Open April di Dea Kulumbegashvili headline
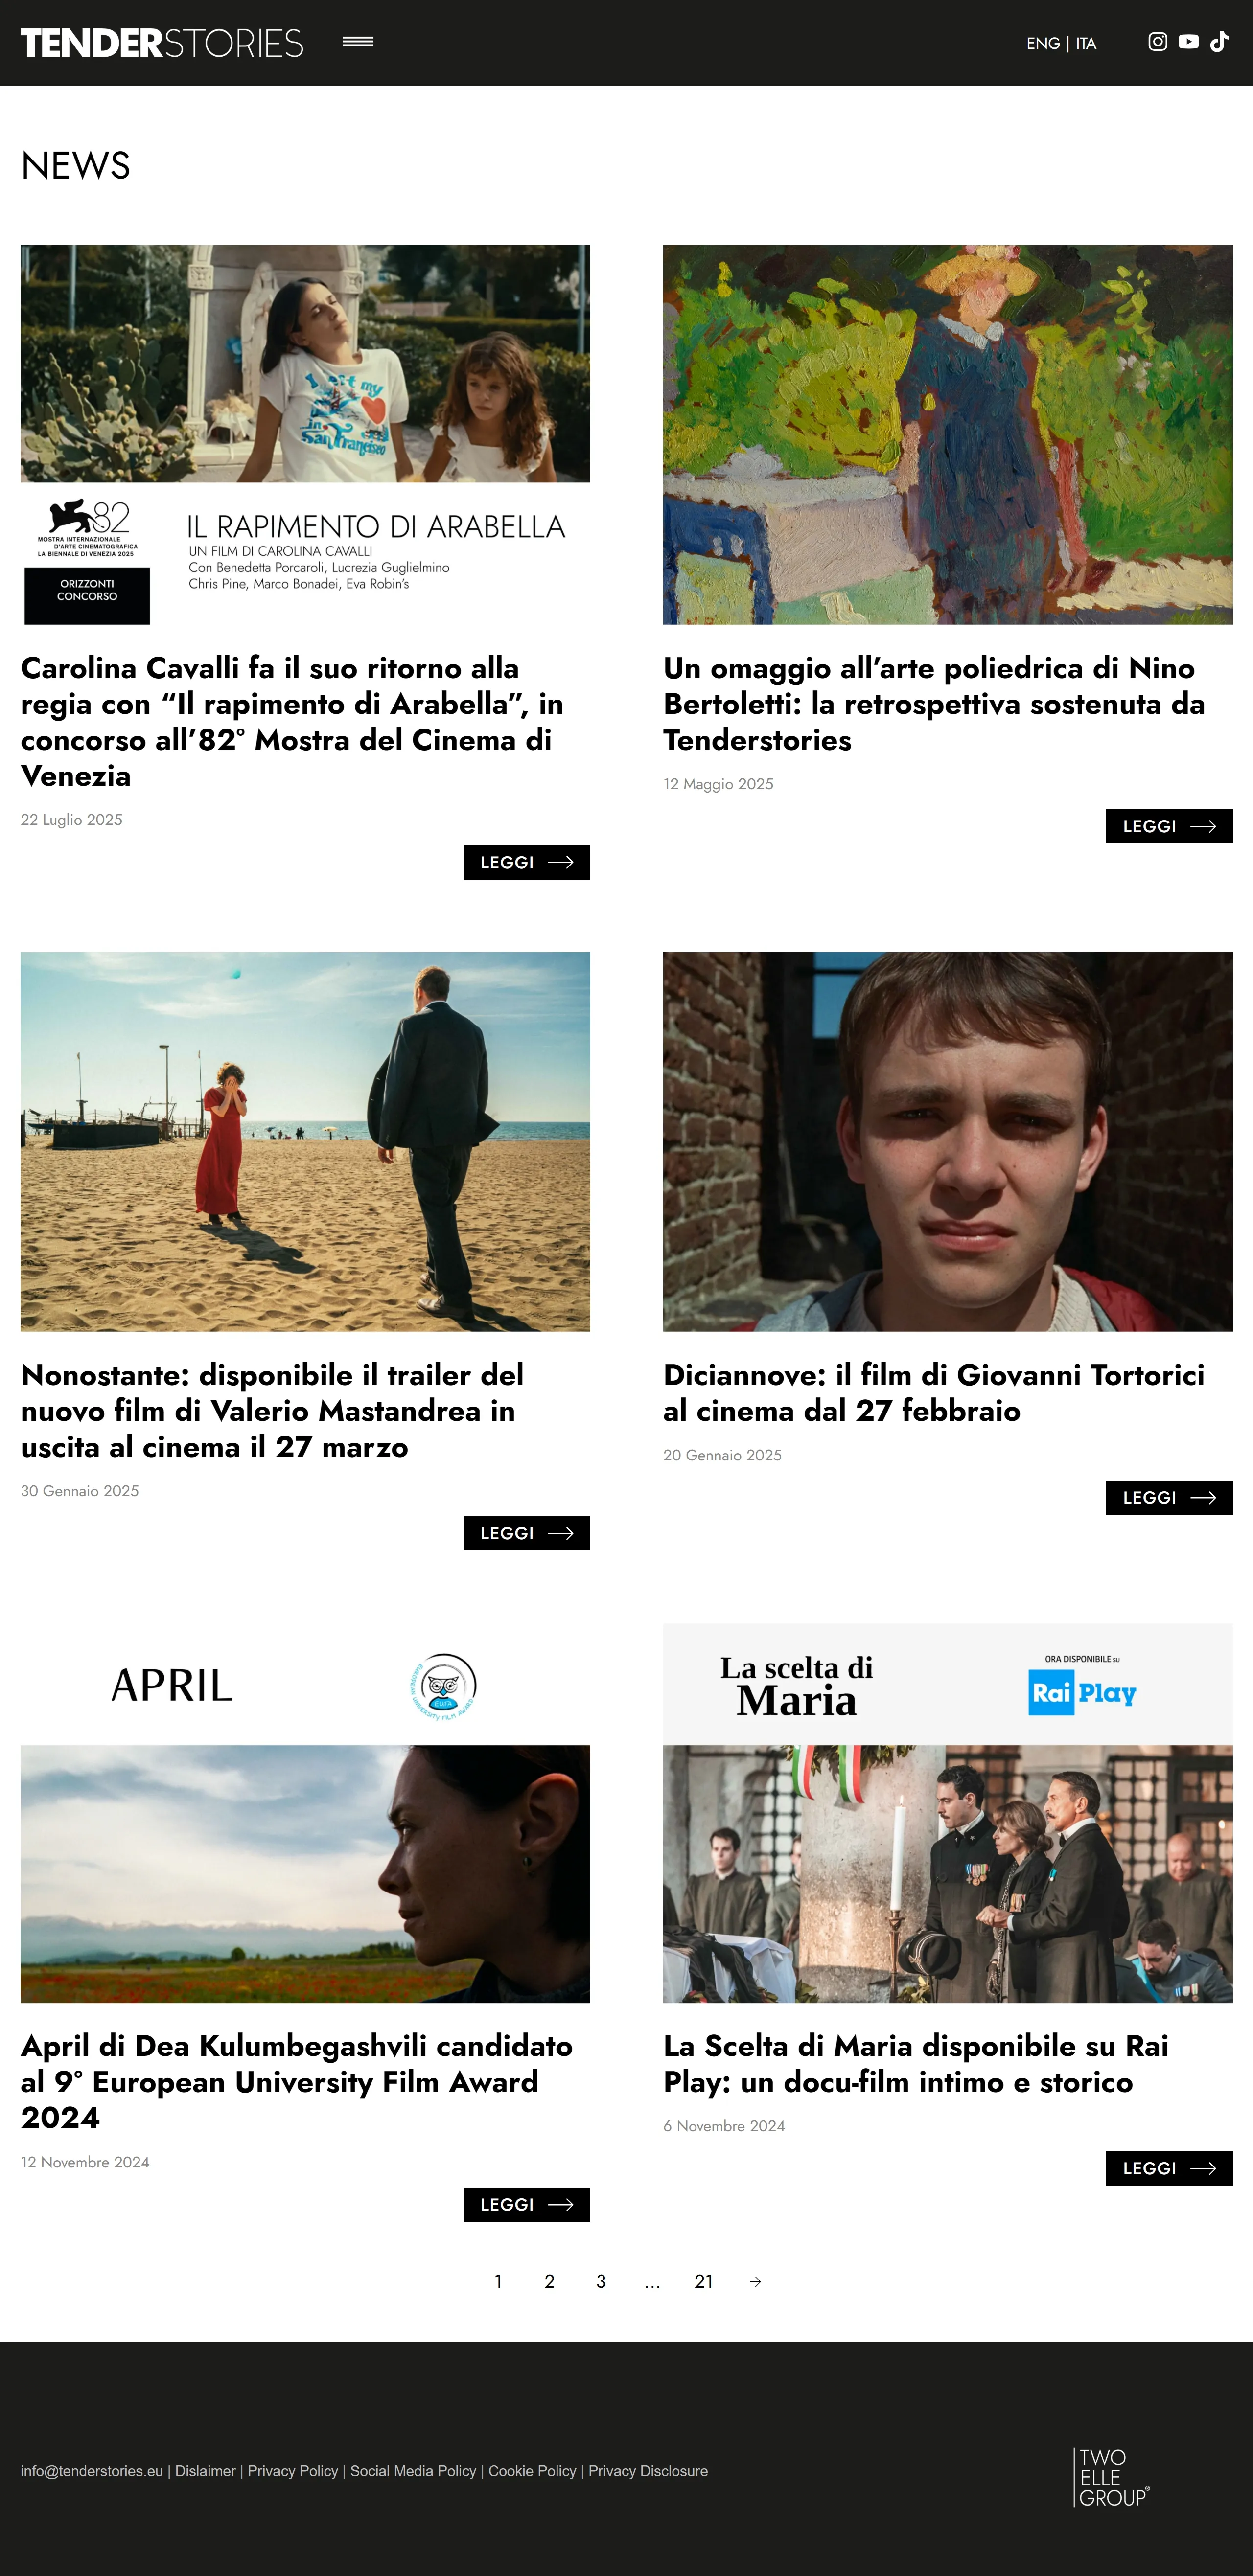Viewport: 1253px width, 2576px height. click(297, 2081)
